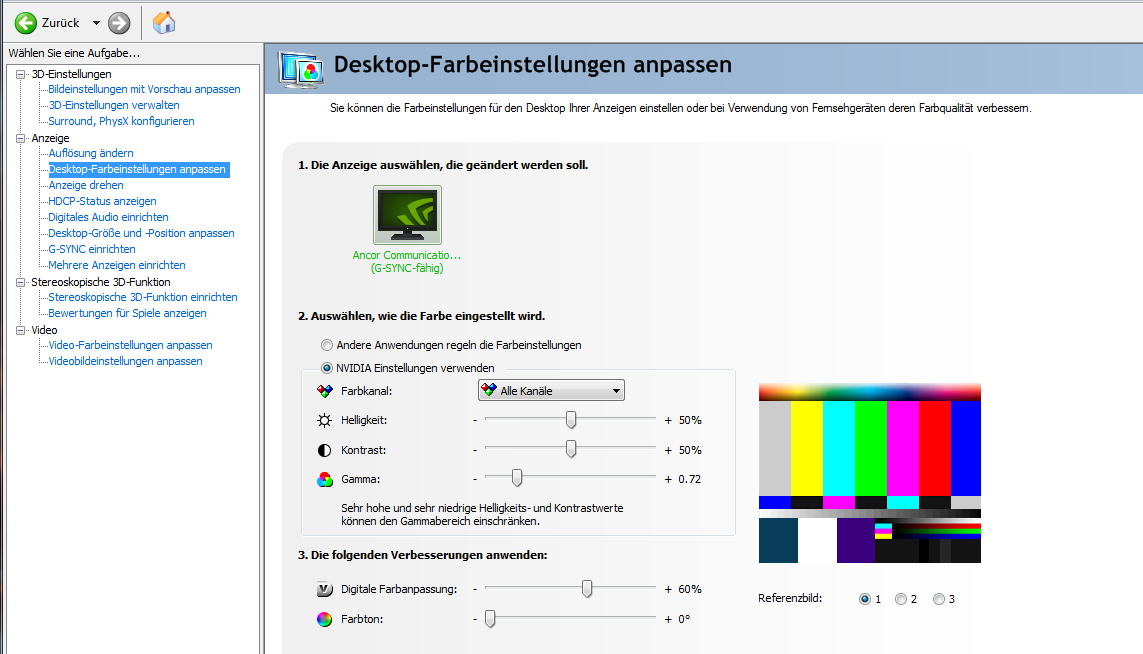The image size is (1143, 654).
Task: Click the Zurück button label
Action: (61, 23)
